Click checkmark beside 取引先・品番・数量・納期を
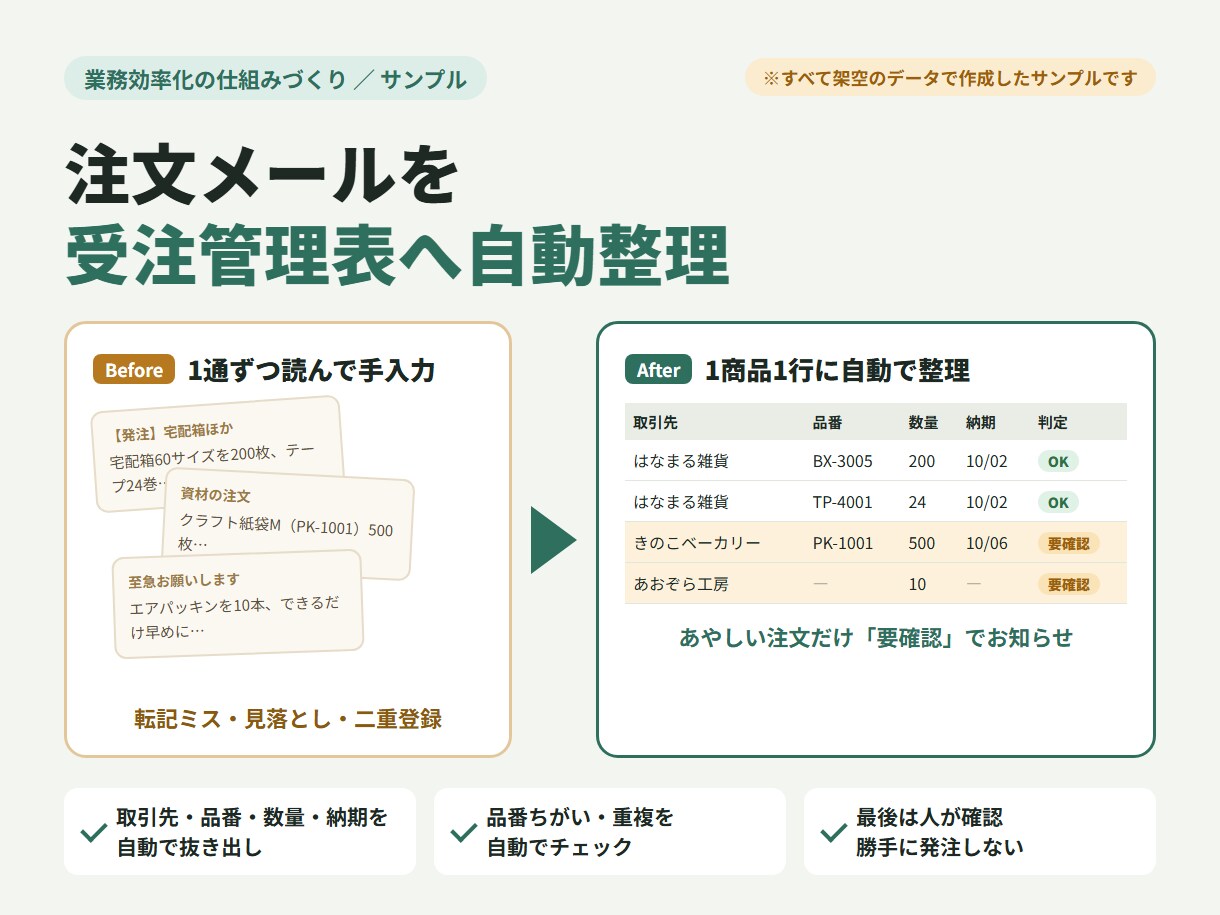1220x915 pixels. pos(94,832)
